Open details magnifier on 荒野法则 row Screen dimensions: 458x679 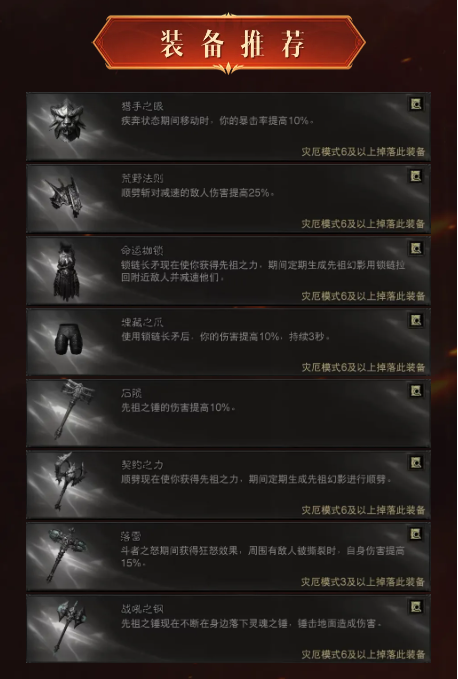[x=416, y=176]
